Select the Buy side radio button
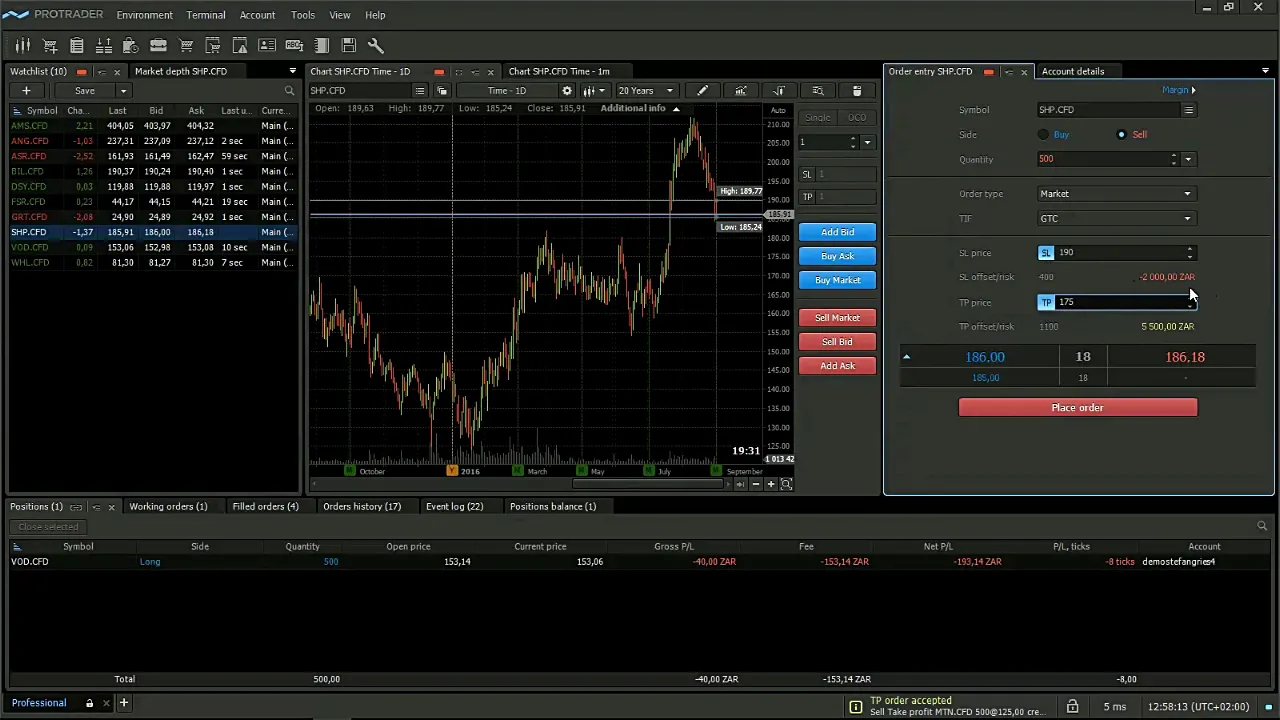1280x720 pixels. [1044, 134]
